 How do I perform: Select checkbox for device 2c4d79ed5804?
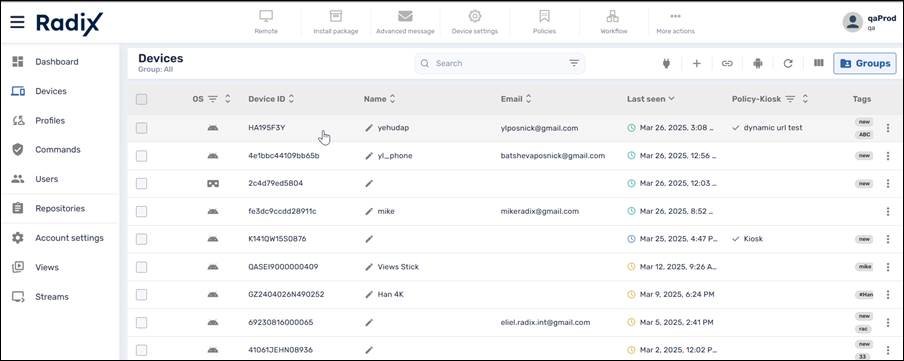(141, 183)
